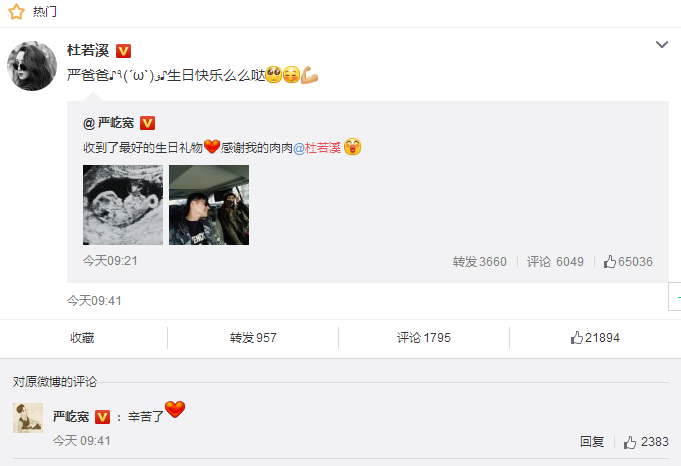681x466 pixels.
Task: Follow the @杜若溪 mention in quoted post
Action: (317, 148)
